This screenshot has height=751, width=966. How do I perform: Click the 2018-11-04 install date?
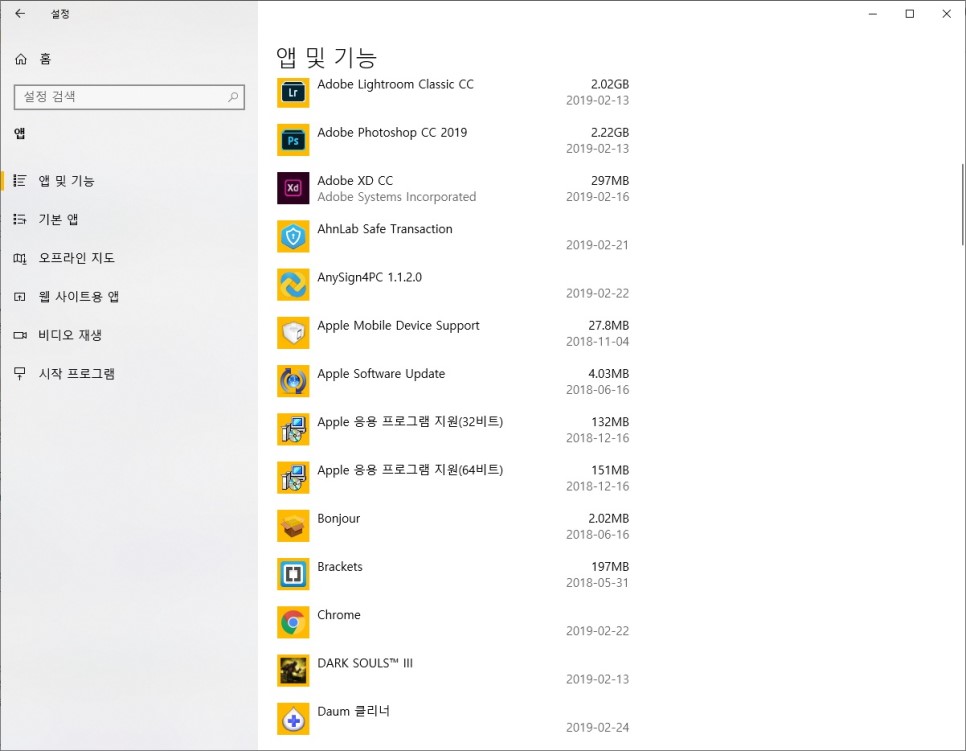point(598,342)
